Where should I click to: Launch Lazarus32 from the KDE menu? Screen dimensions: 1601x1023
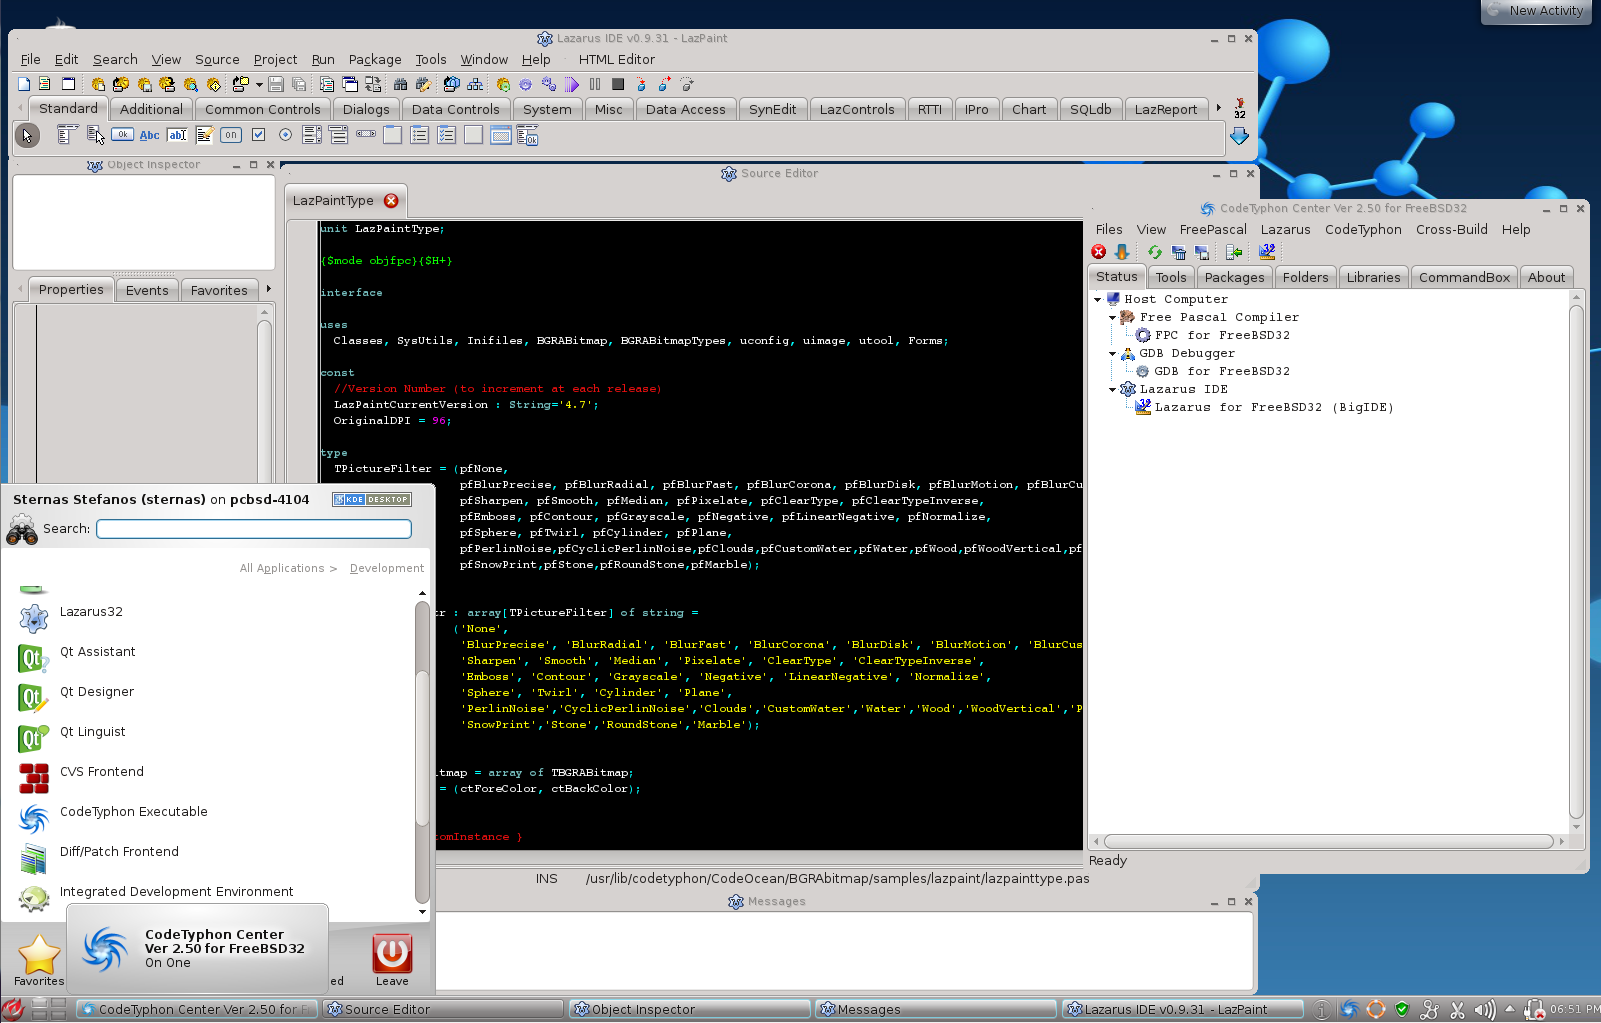click(91, 611)
